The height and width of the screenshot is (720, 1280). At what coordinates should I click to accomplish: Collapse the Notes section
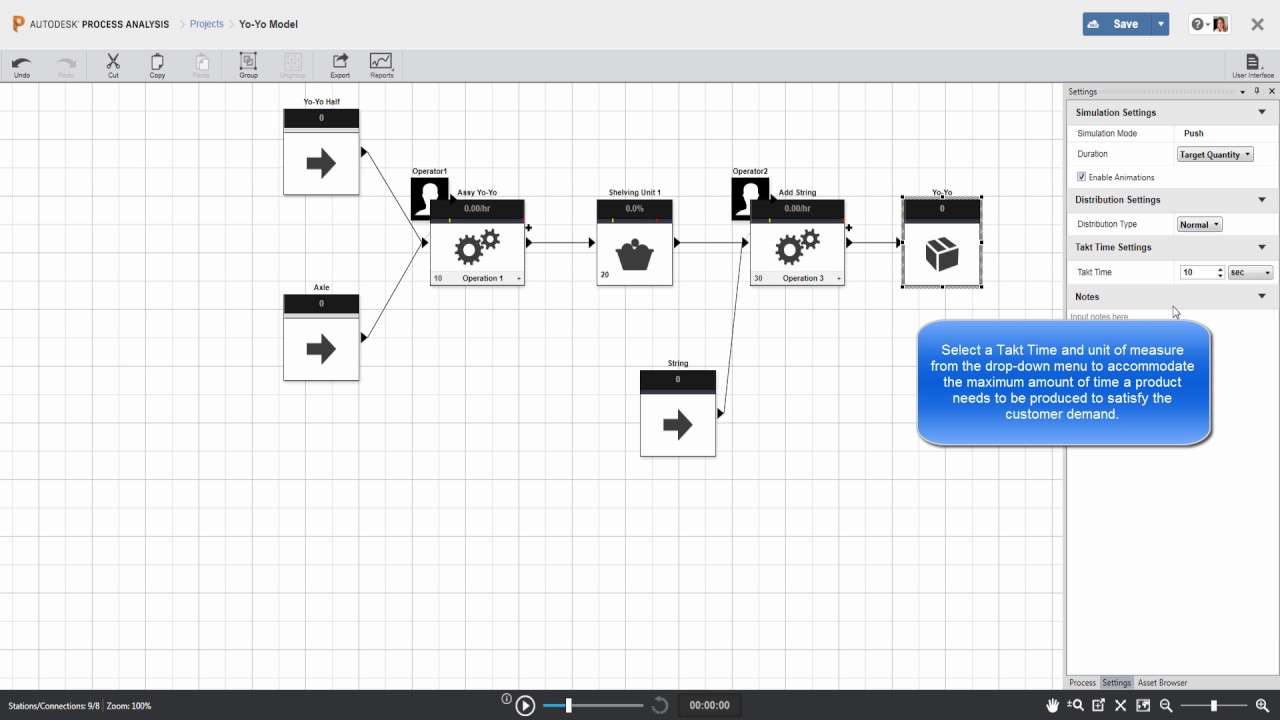[1262, 296]
